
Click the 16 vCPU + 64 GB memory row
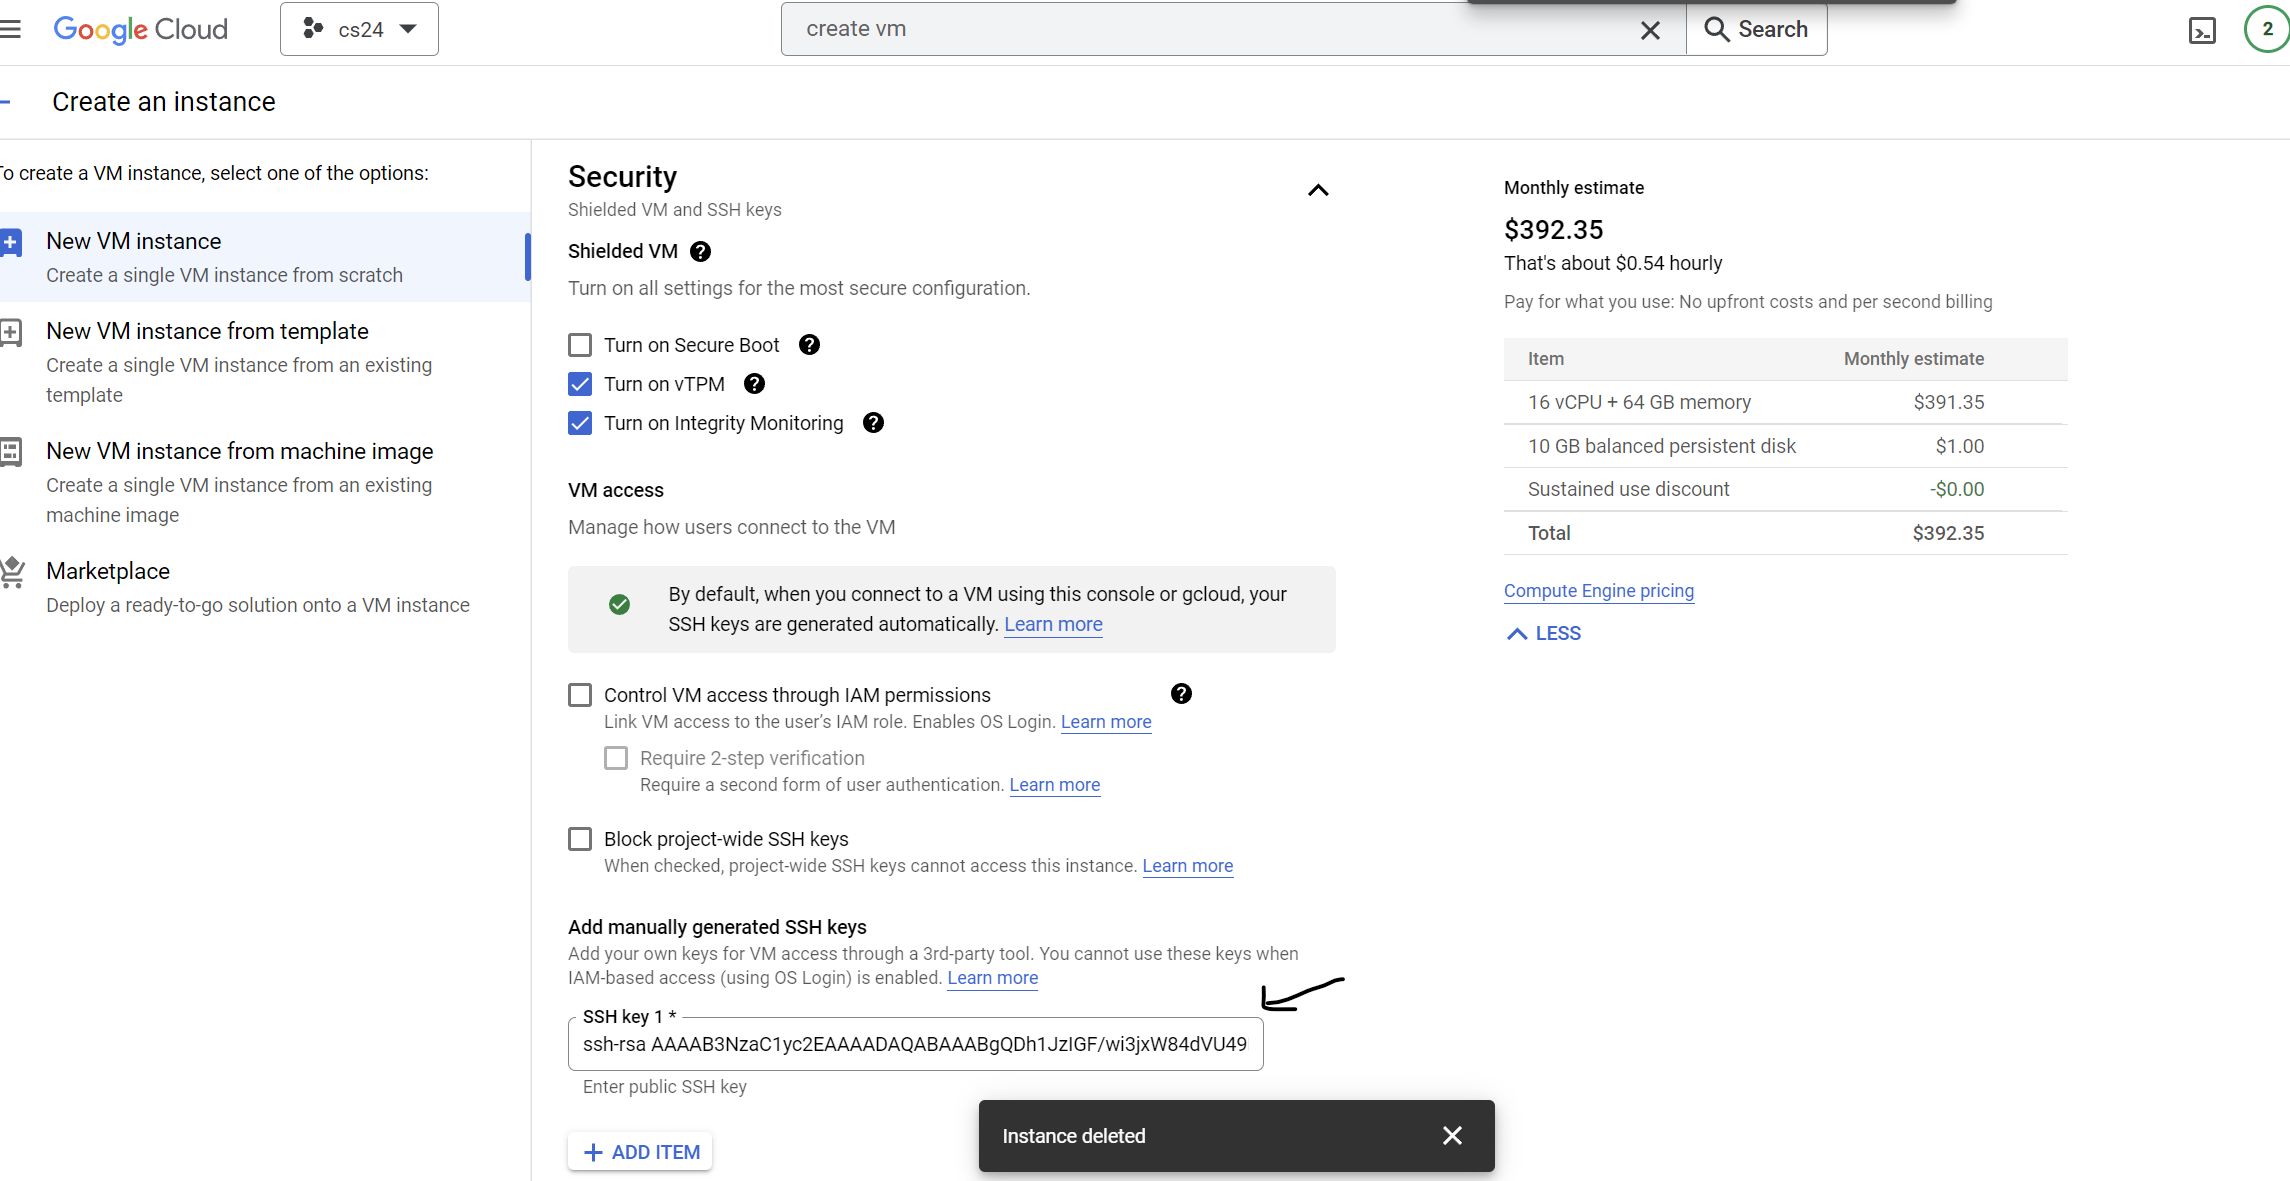(x=1785, y=402)
